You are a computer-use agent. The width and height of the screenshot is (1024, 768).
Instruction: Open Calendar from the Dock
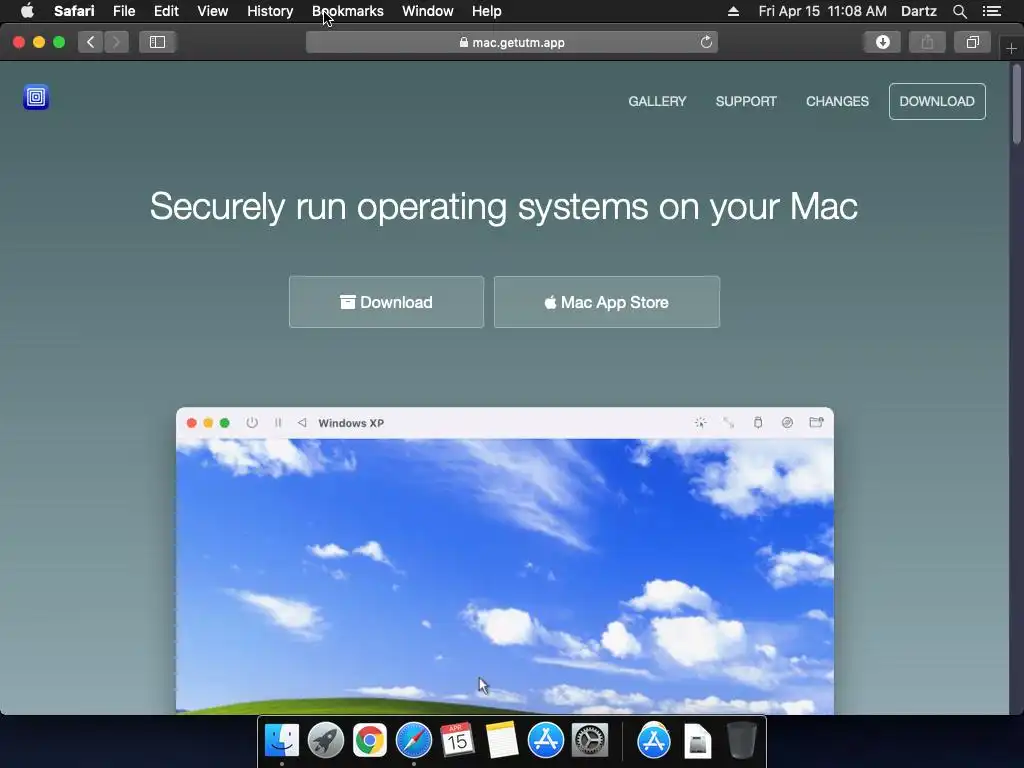457,740
